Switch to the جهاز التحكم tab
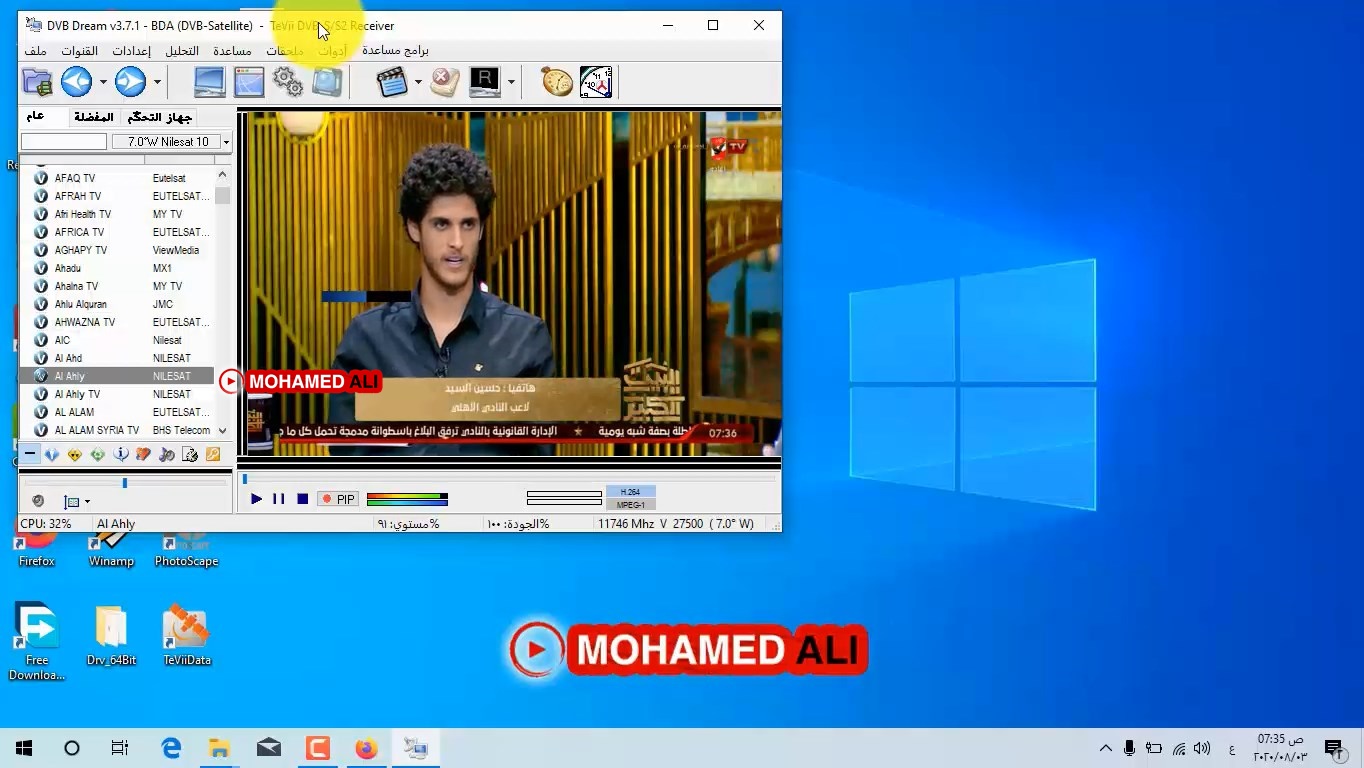 [160, 117]
